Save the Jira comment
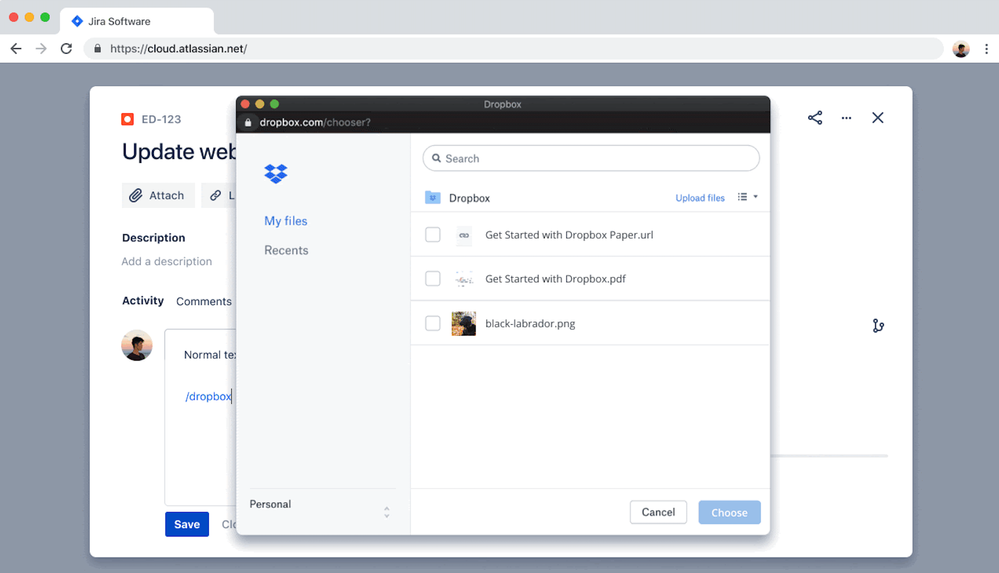The image size is (999, 573). click(x=187, y=524)
